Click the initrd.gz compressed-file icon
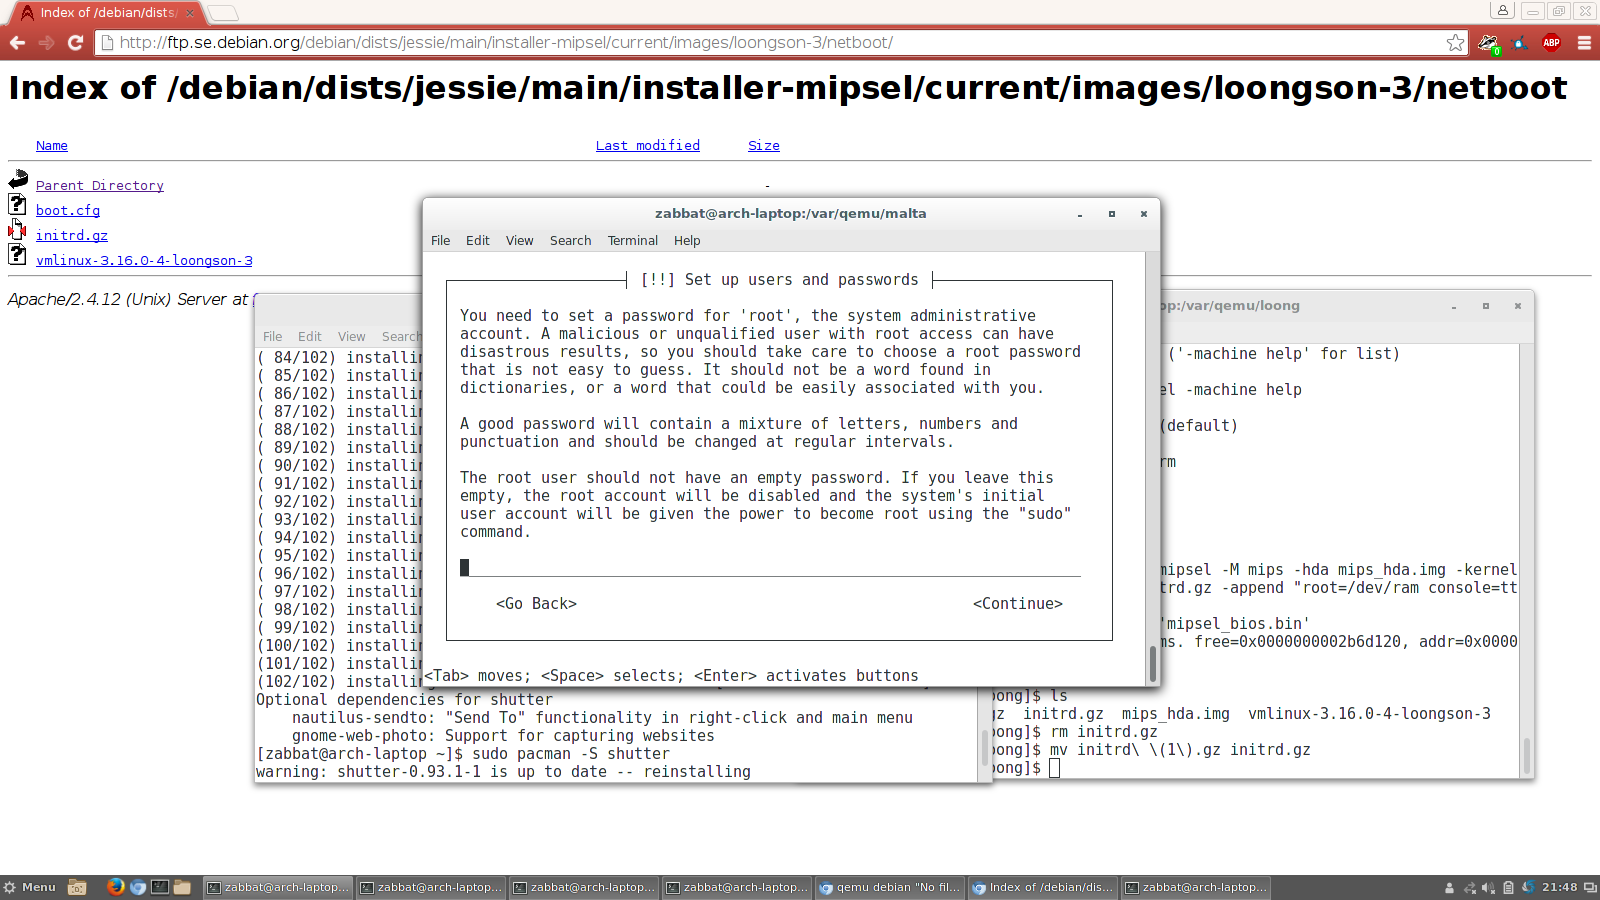The image size is (1600, 900). pos(18,230)
